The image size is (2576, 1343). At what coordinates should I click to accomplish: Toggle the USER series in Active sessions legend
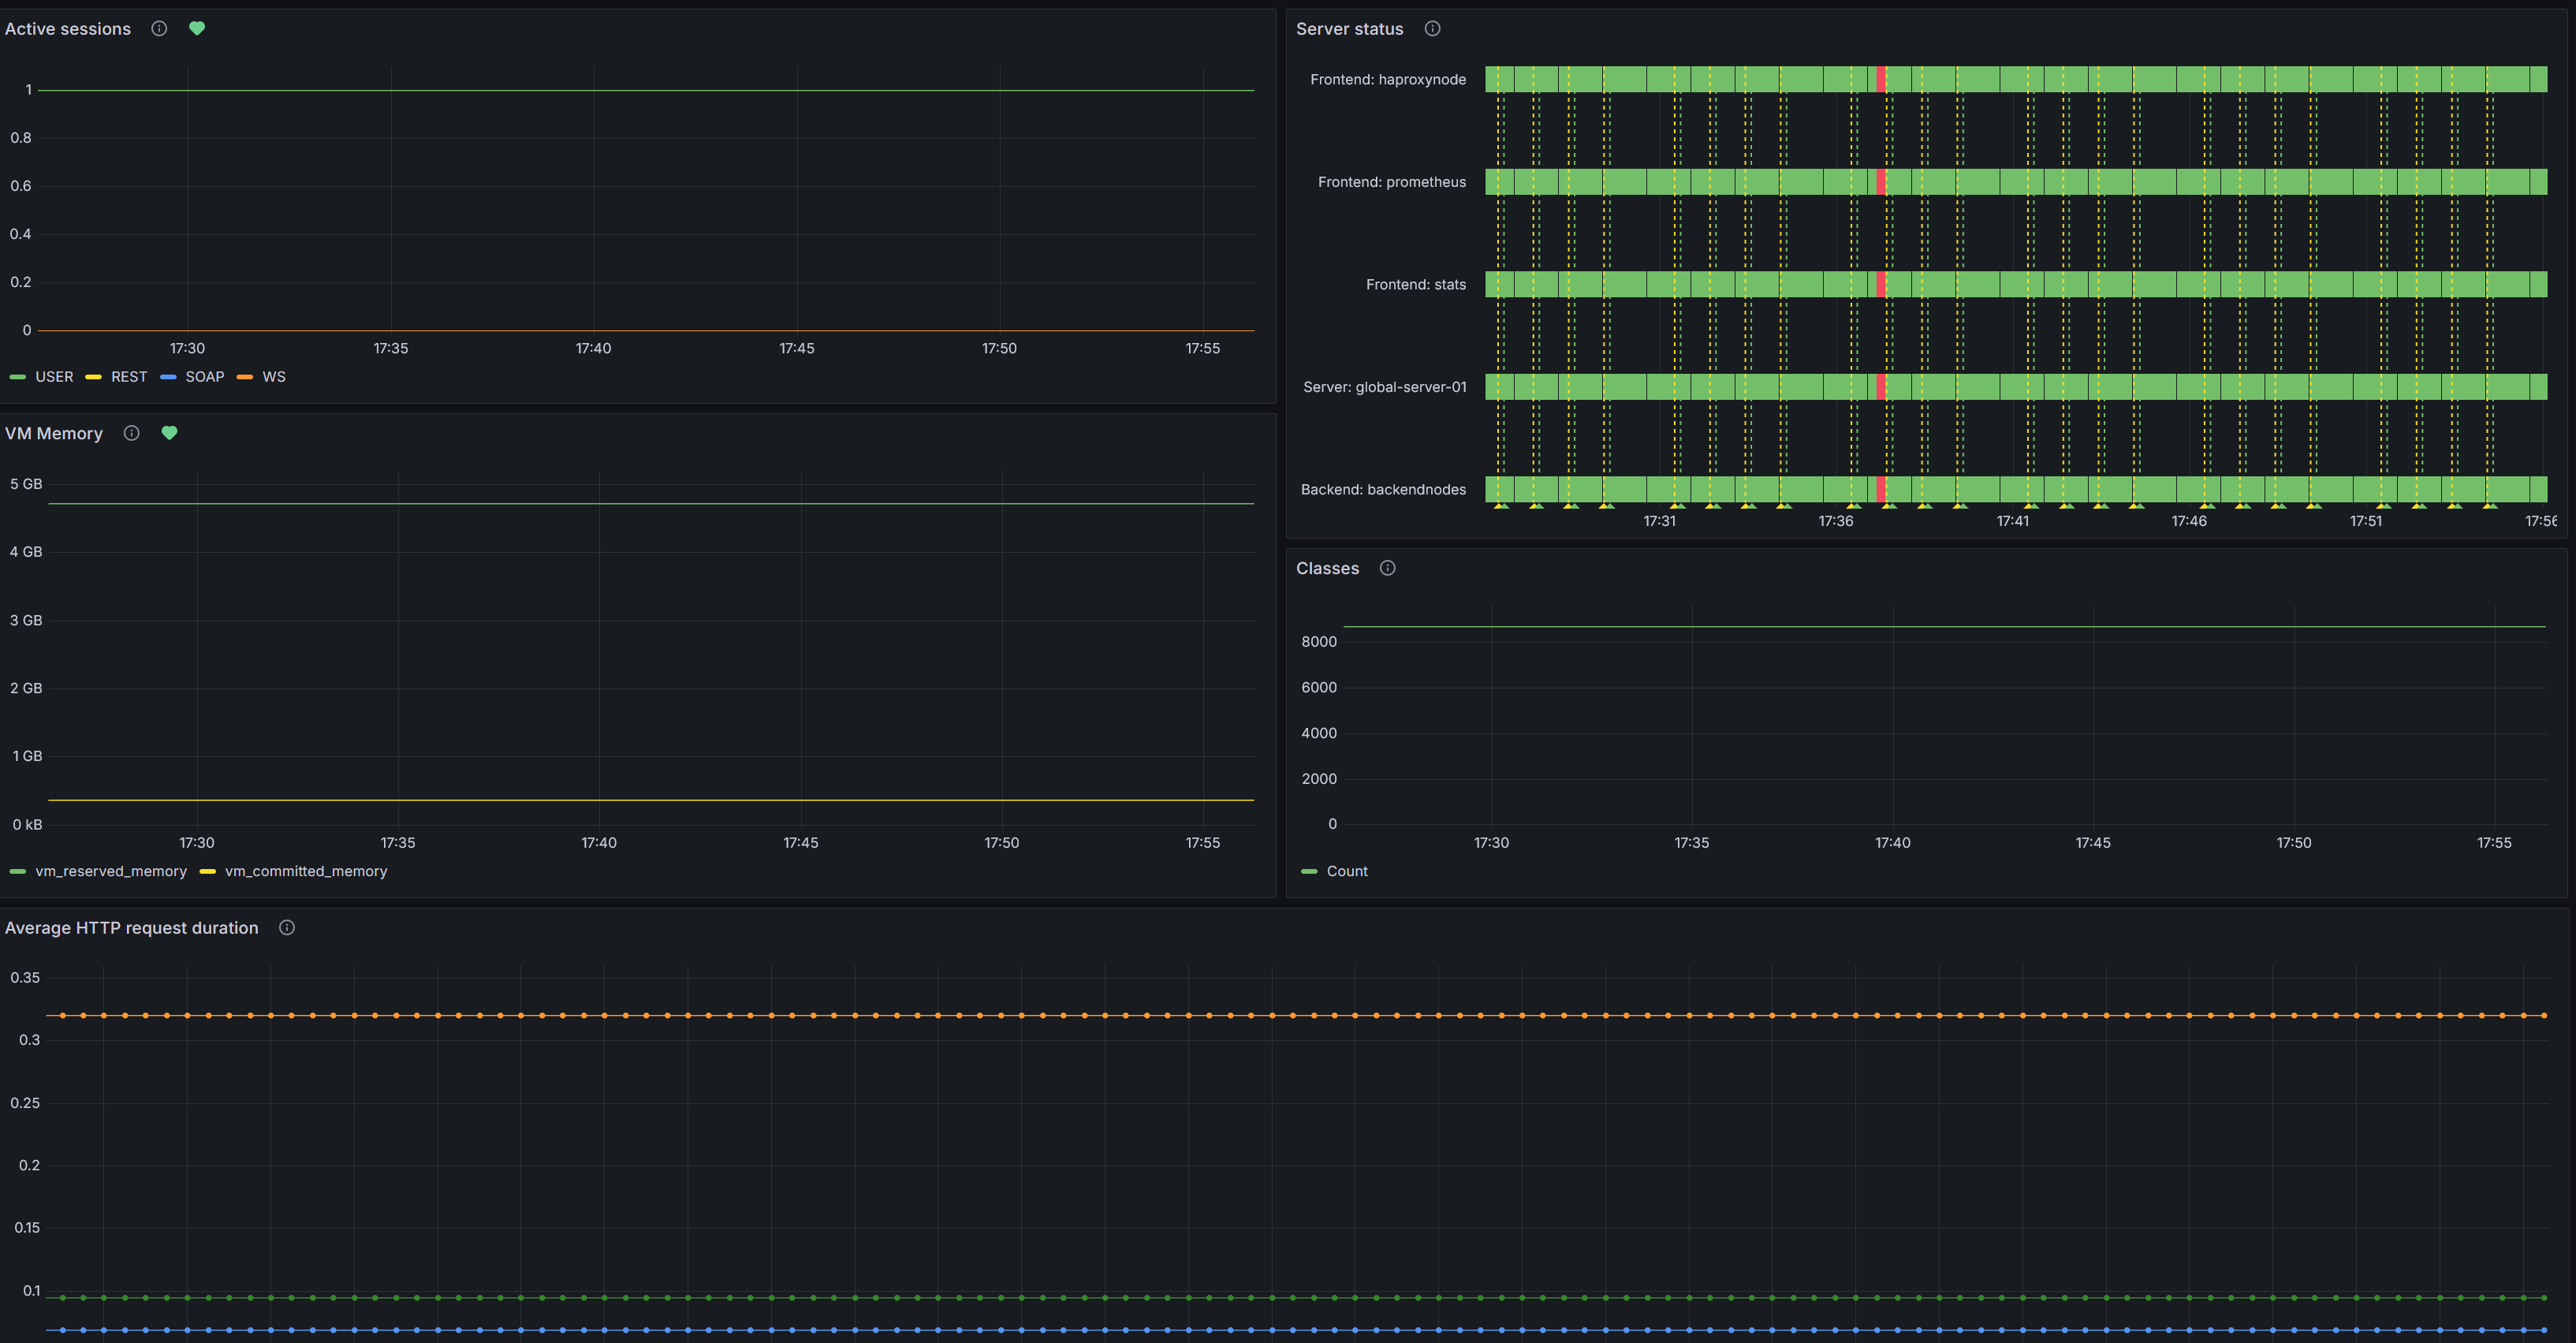(x=53, y=377)
